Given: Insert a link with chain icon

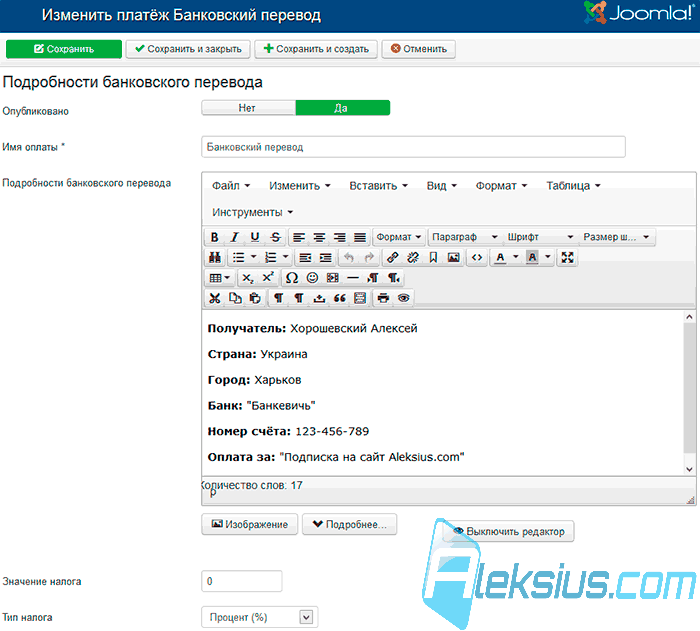Looking at the screenshot, I should coord(392,257).
